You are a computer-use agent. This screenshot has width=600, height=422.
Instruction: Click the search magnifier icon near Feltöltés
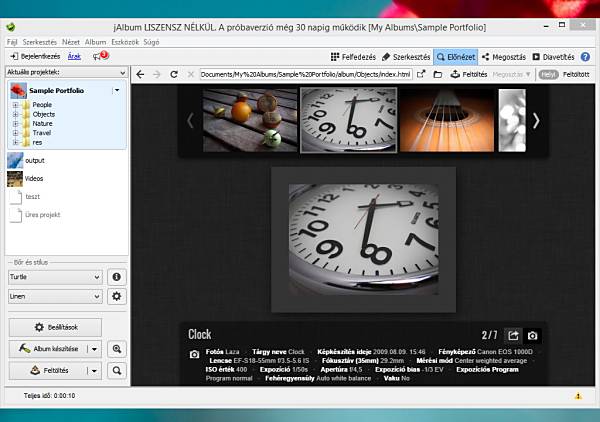[117, 371]
